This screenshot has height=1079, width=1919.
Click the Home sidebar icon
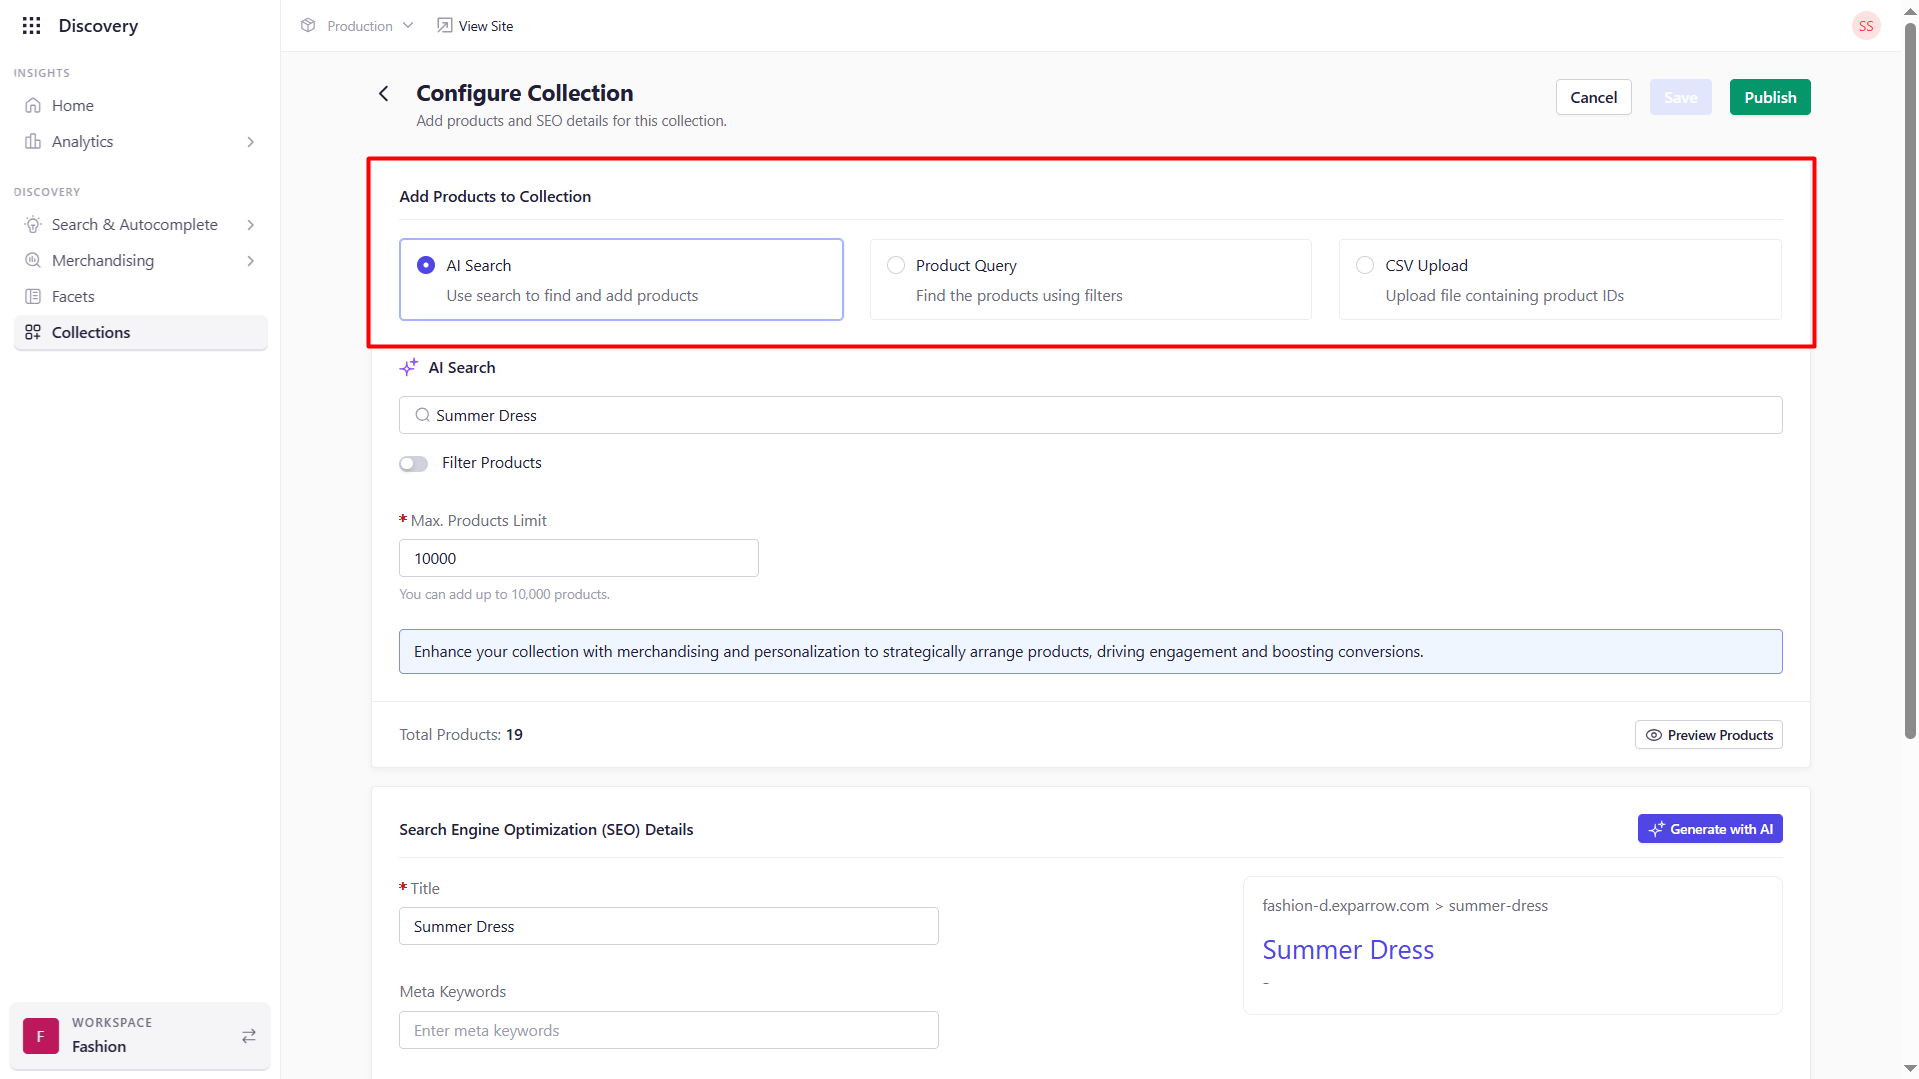point(33,106)
